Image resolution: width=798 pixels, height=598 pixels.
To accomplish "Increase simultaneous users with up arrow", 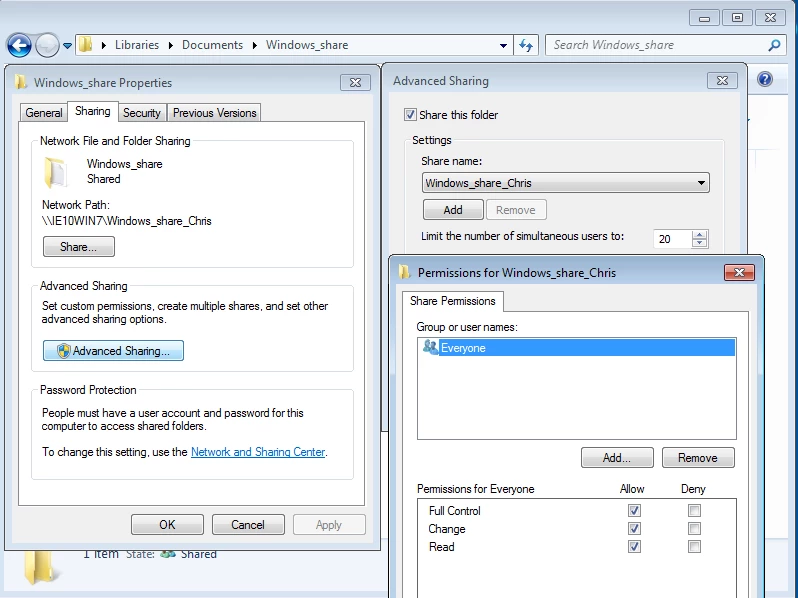I will click(700, 235).
